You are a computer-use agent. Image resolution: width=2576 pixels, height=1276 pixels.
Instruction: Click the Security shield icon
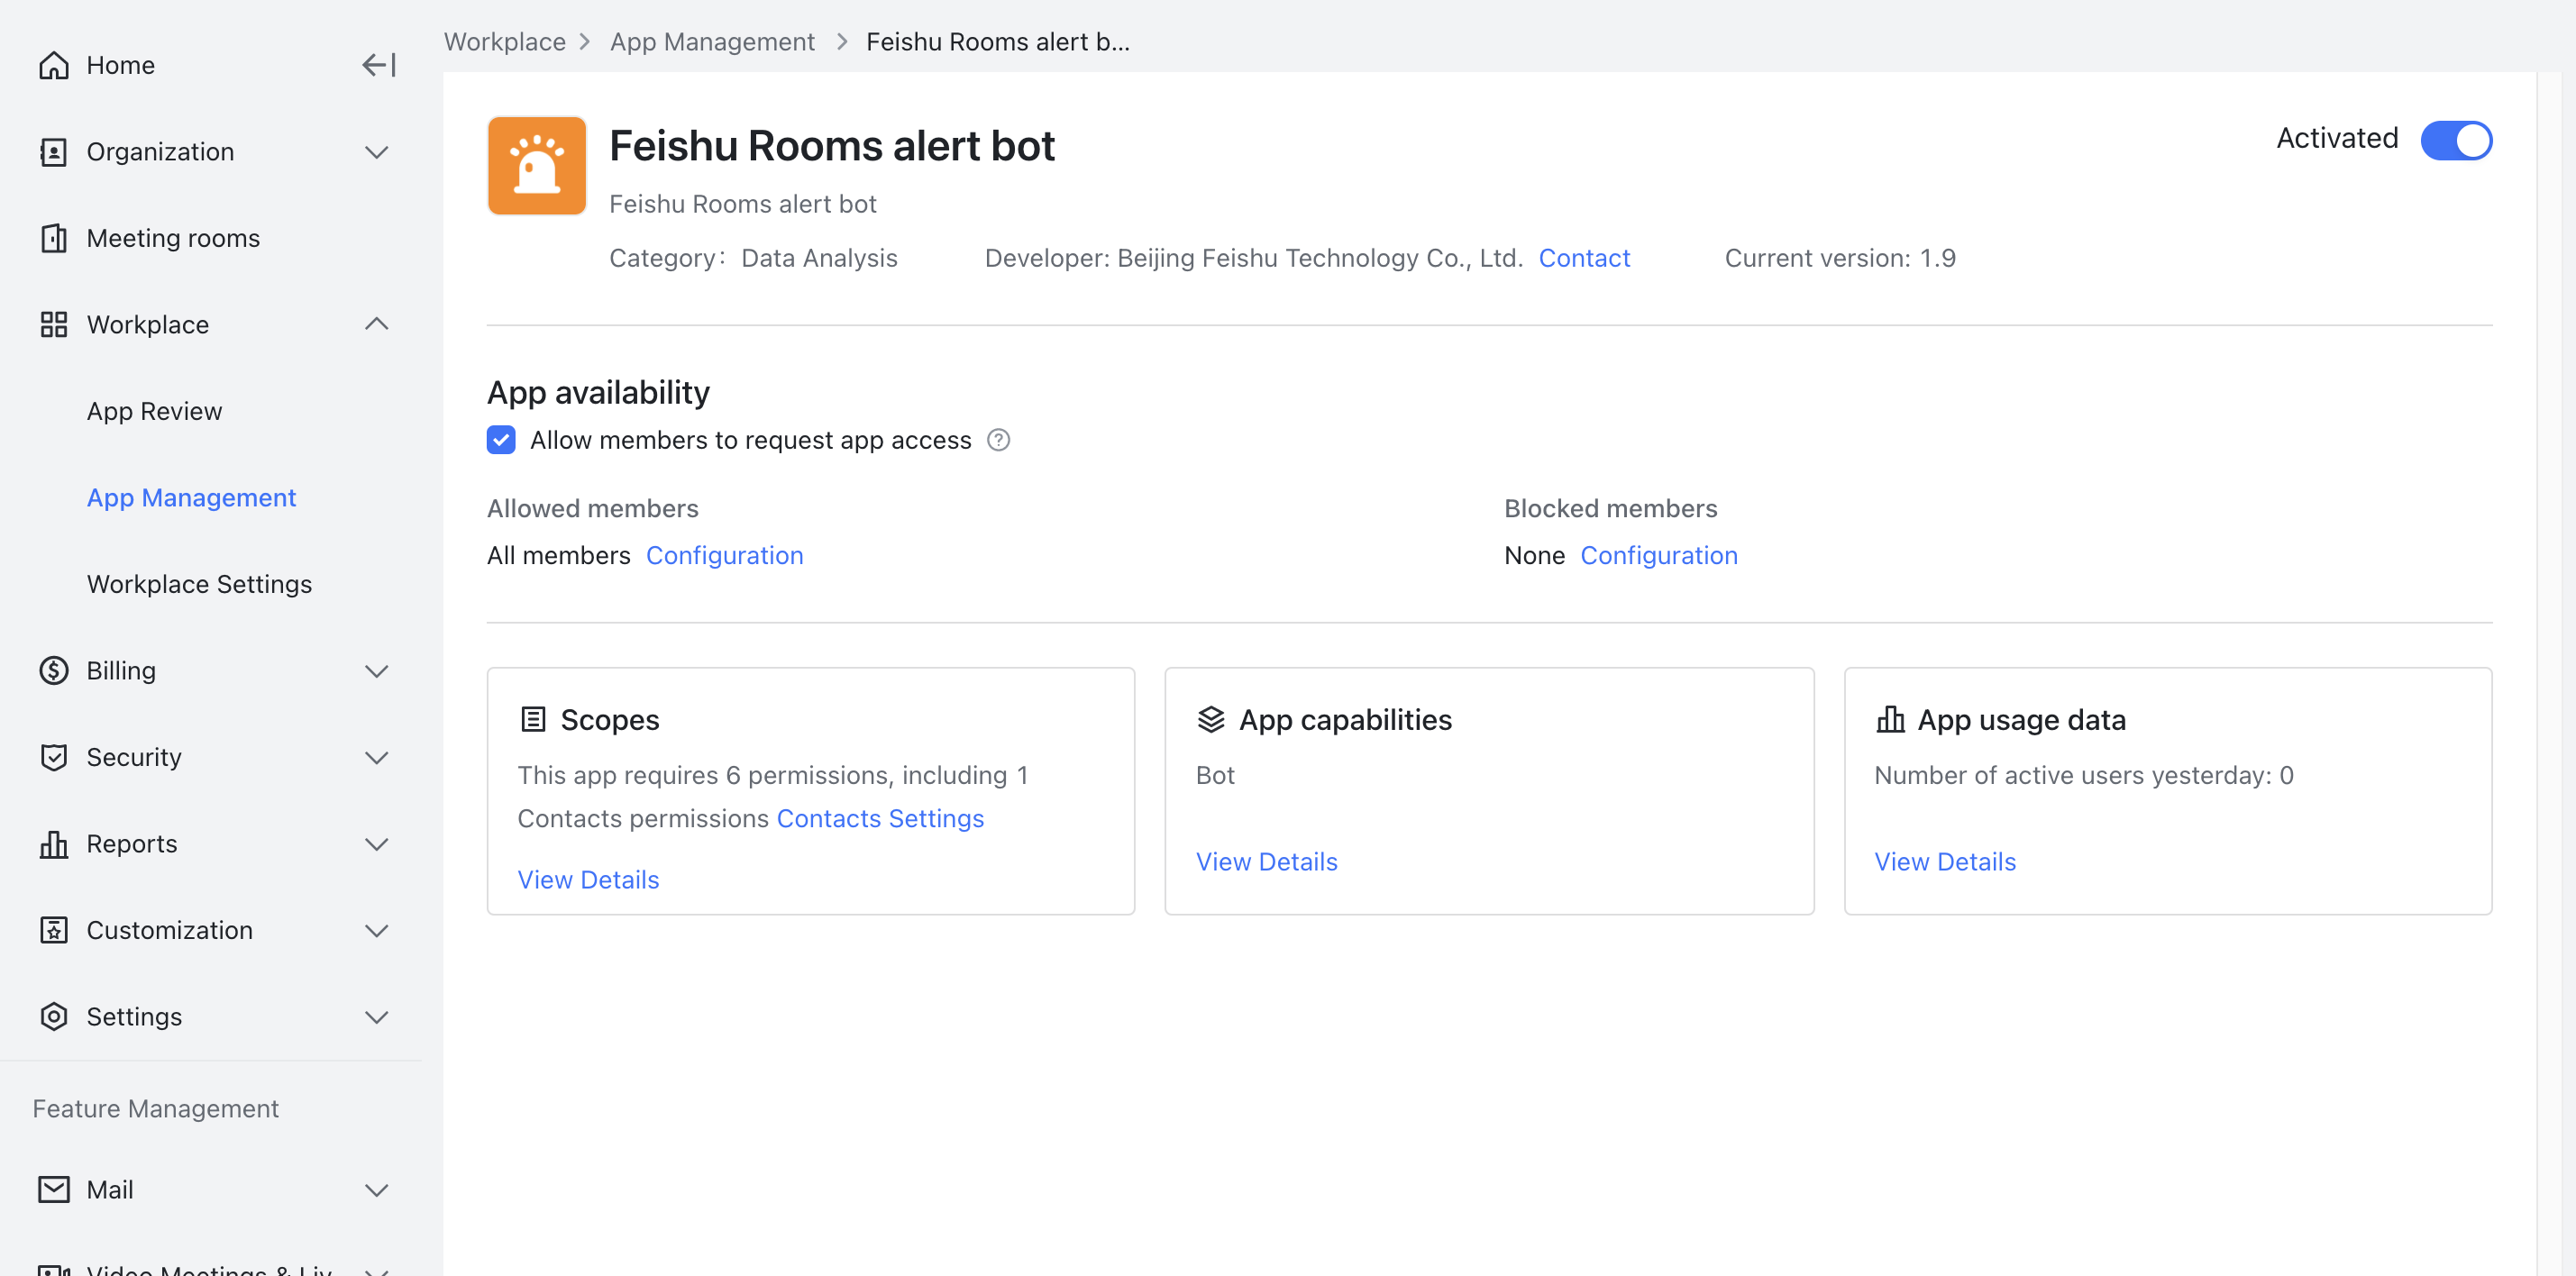[x=54, y=757]
